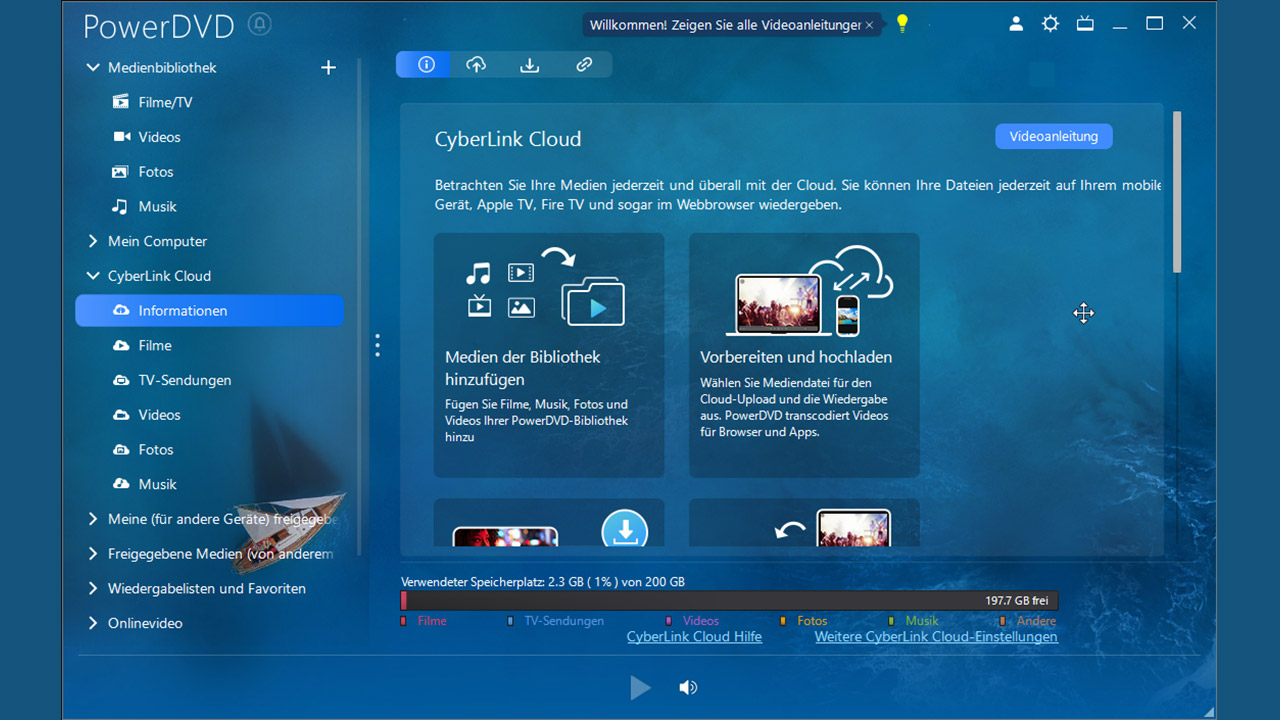Expand the Mein Computer section
The image size is (1280, 720).
[93, 241]
